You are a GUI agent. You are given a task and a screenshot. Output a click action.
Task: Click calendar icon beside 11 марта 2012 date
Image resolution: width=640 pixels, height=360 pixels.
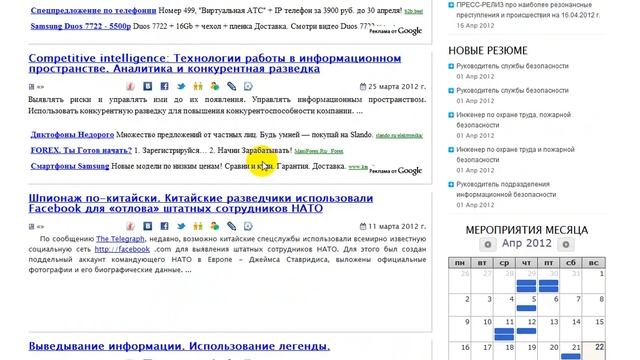point(363,226)
